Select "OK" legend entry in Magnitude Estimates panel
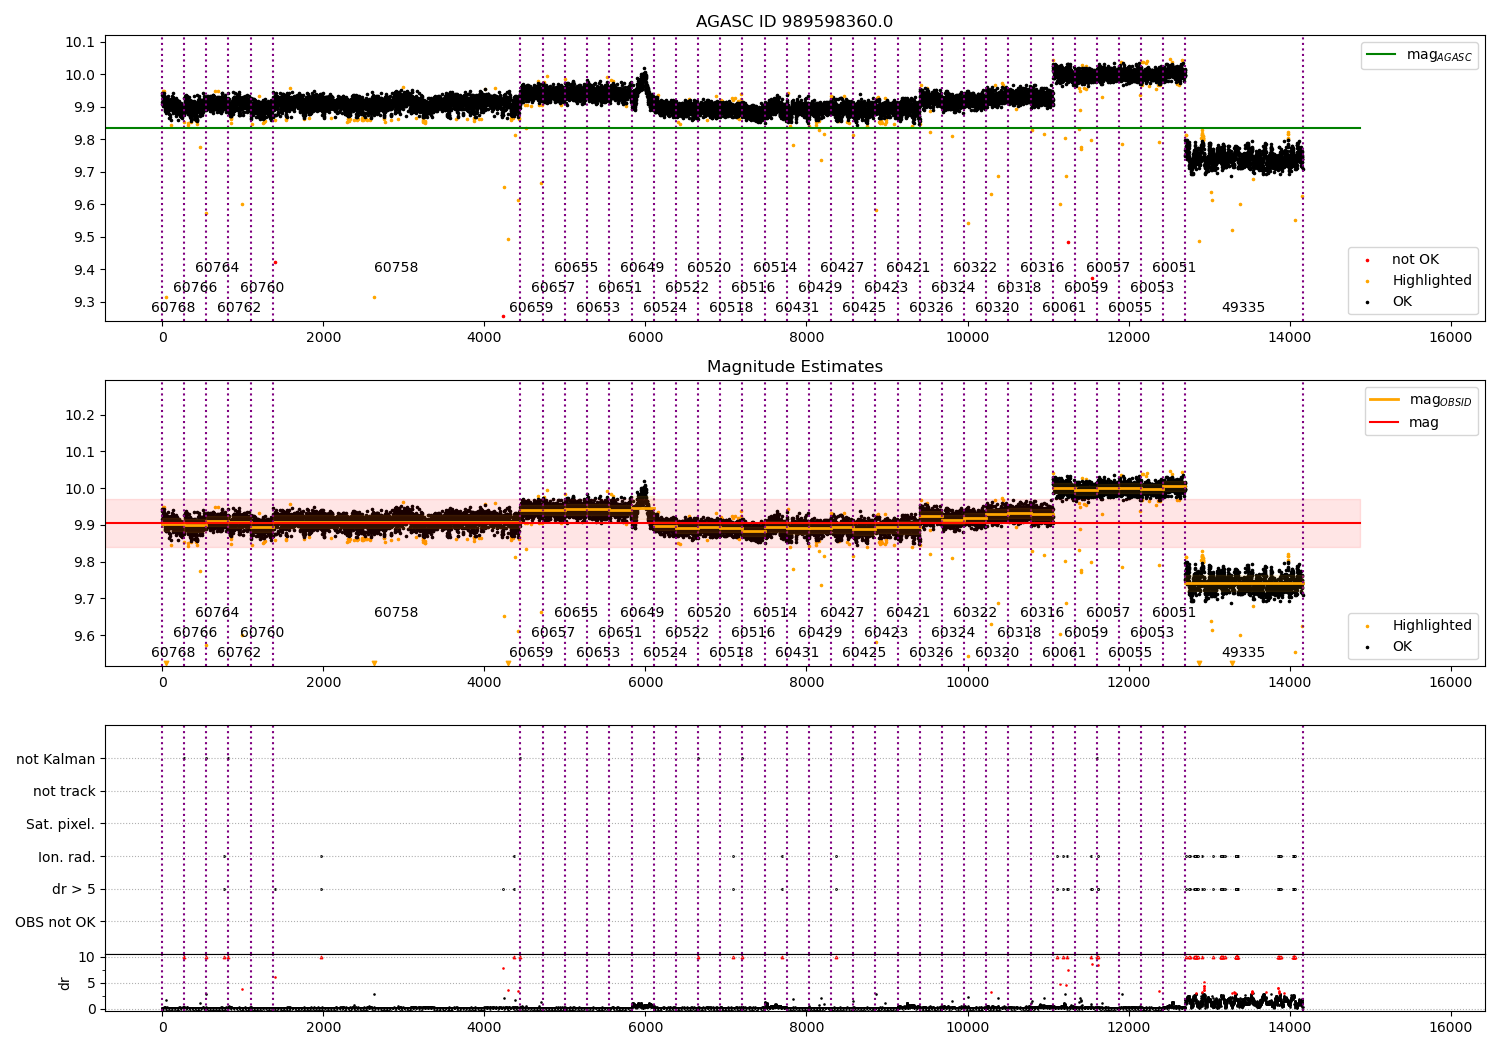1500x1050 pixels. [x=1402, y=647]
